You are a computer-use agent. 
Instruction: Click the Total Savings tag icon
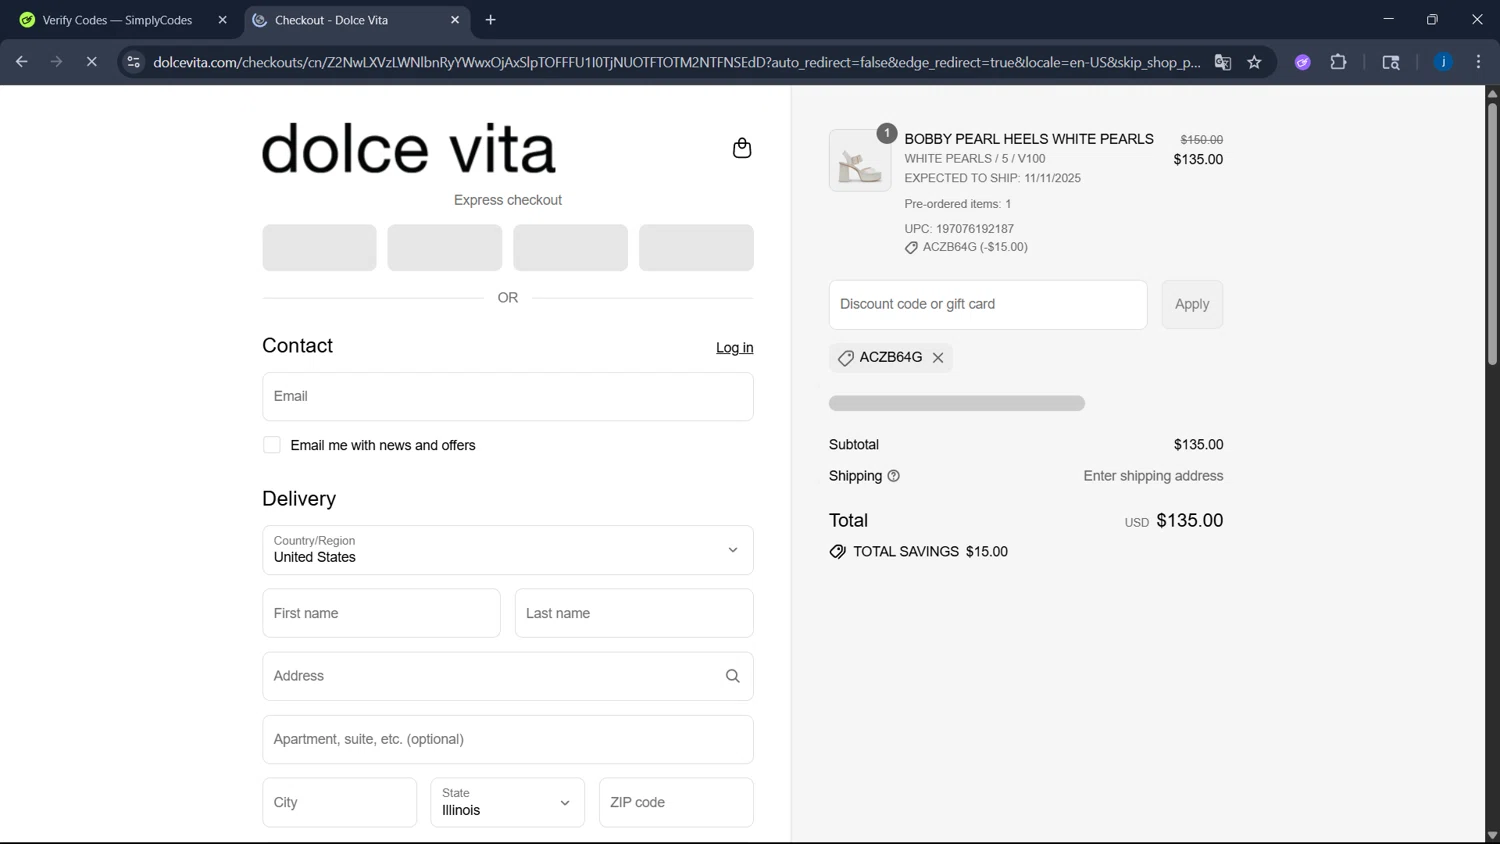pyautogui.click(x=837, y=552)
